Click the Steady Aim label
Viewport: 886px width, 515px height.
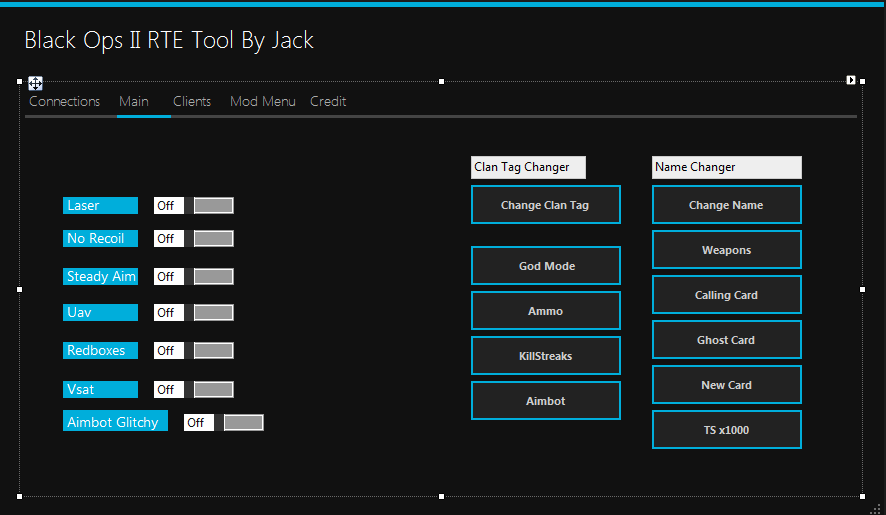click(x=100, y=276)
